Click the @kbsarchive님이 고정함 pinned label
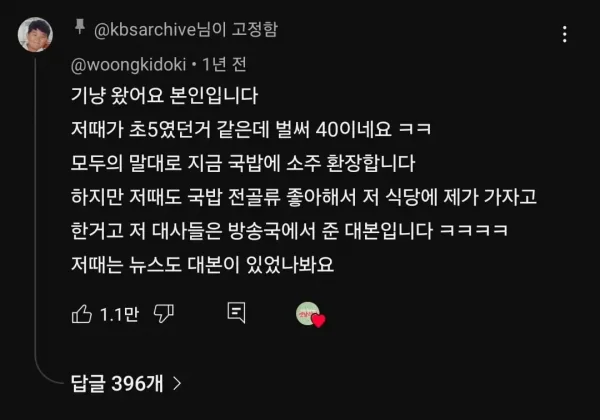 click(186, 29)
